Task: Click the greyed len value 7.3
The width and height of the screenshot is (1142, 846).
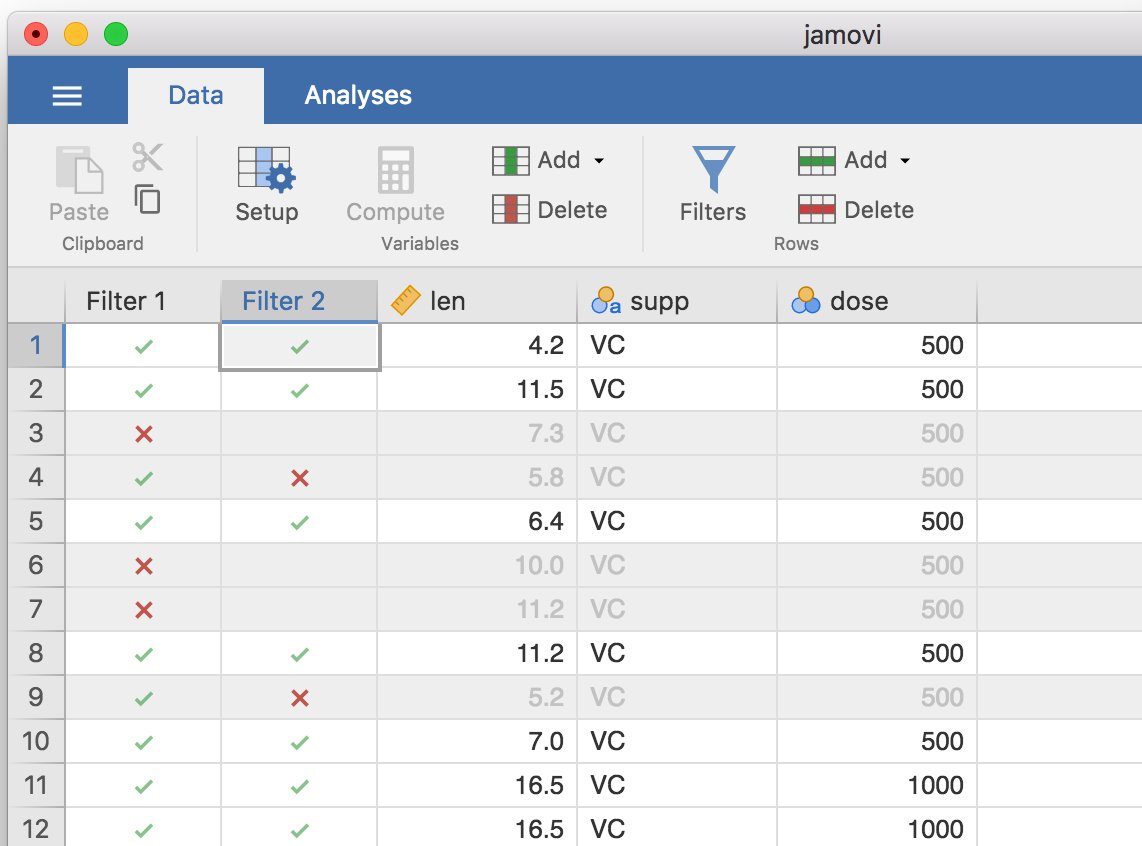Action: tap(546, 433)
